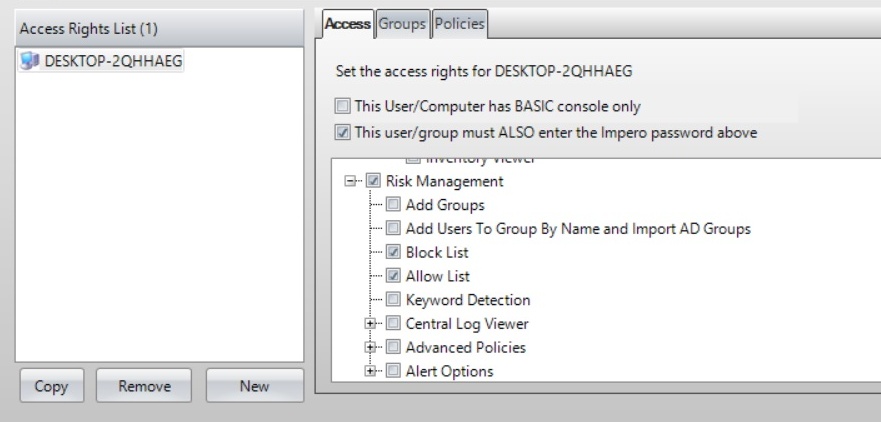Select the Access tab
881x422 pixels.
tap(348, 23)
